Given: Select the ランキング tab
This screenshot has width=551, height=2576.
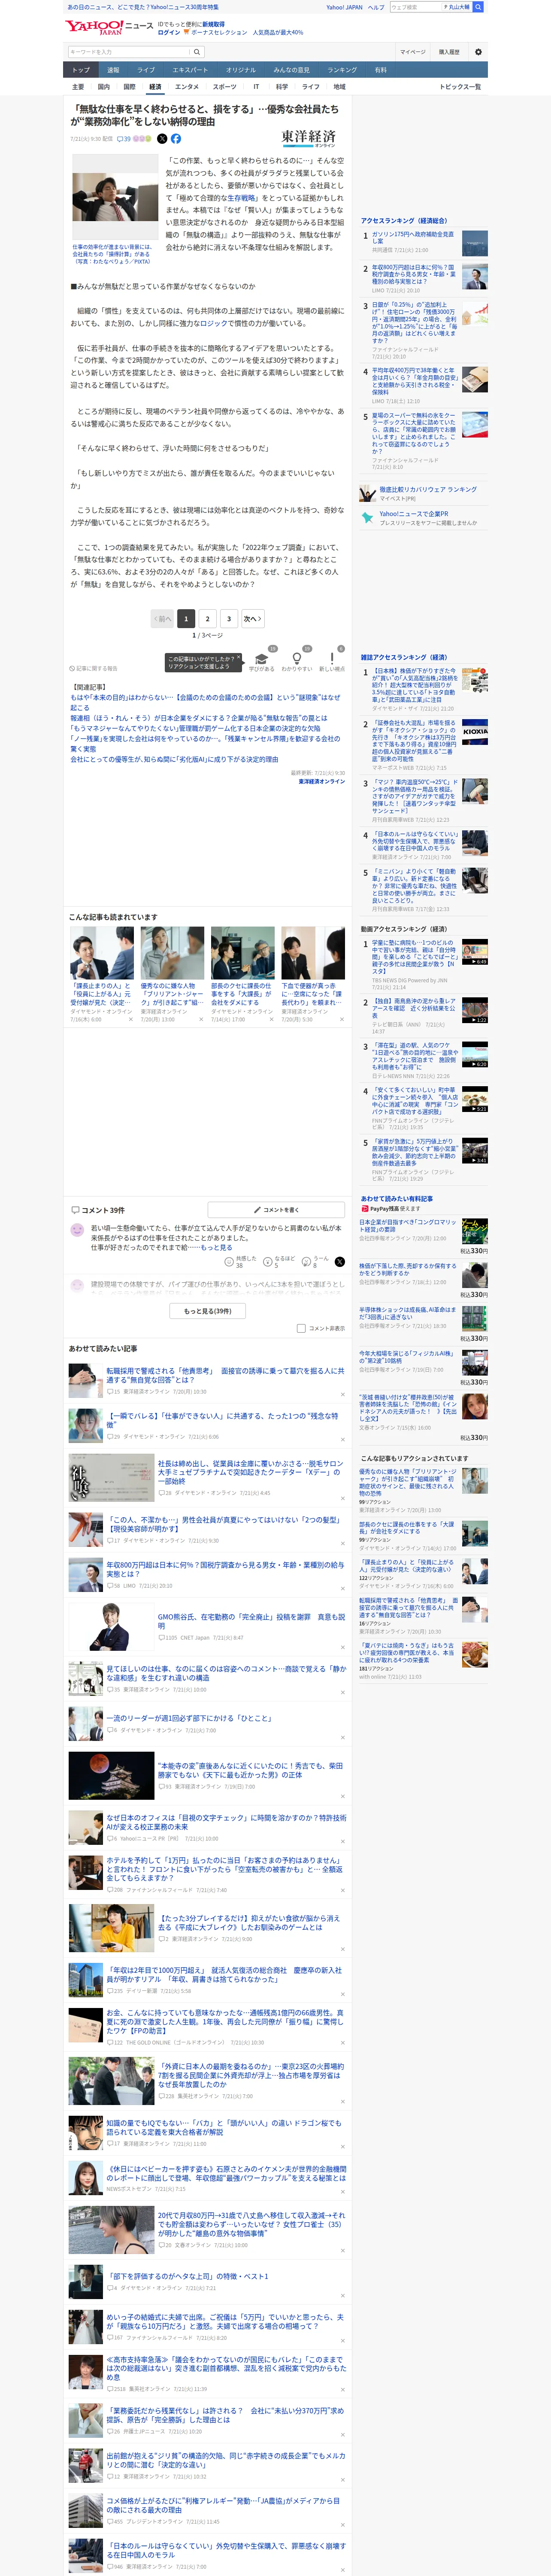Looking at the screenshot, I should point(342,70).
